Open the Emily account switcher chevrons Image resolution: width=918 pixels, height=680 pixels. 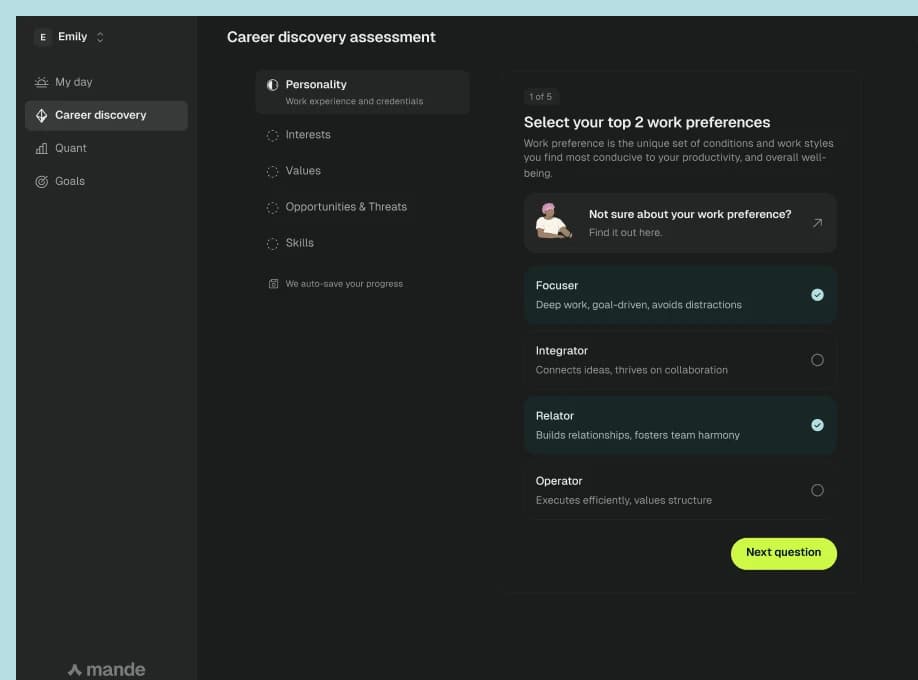click(x=100, y=37)
